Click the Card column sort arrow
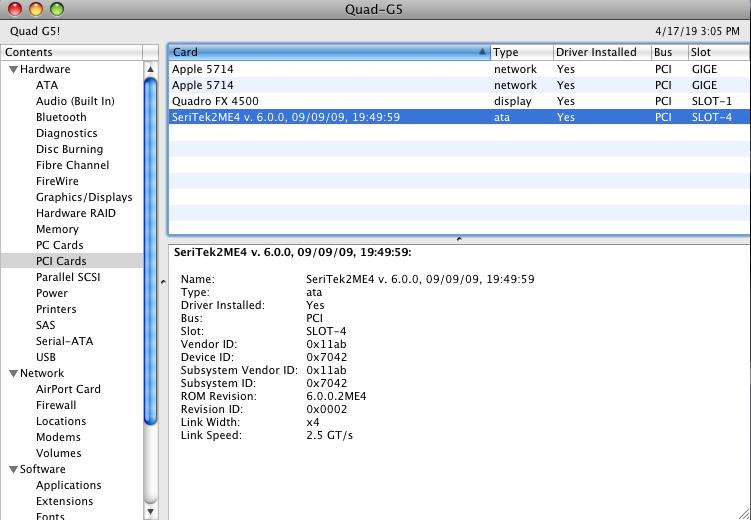The width and height of the screenshot is (751, 520). click(482, 52)
